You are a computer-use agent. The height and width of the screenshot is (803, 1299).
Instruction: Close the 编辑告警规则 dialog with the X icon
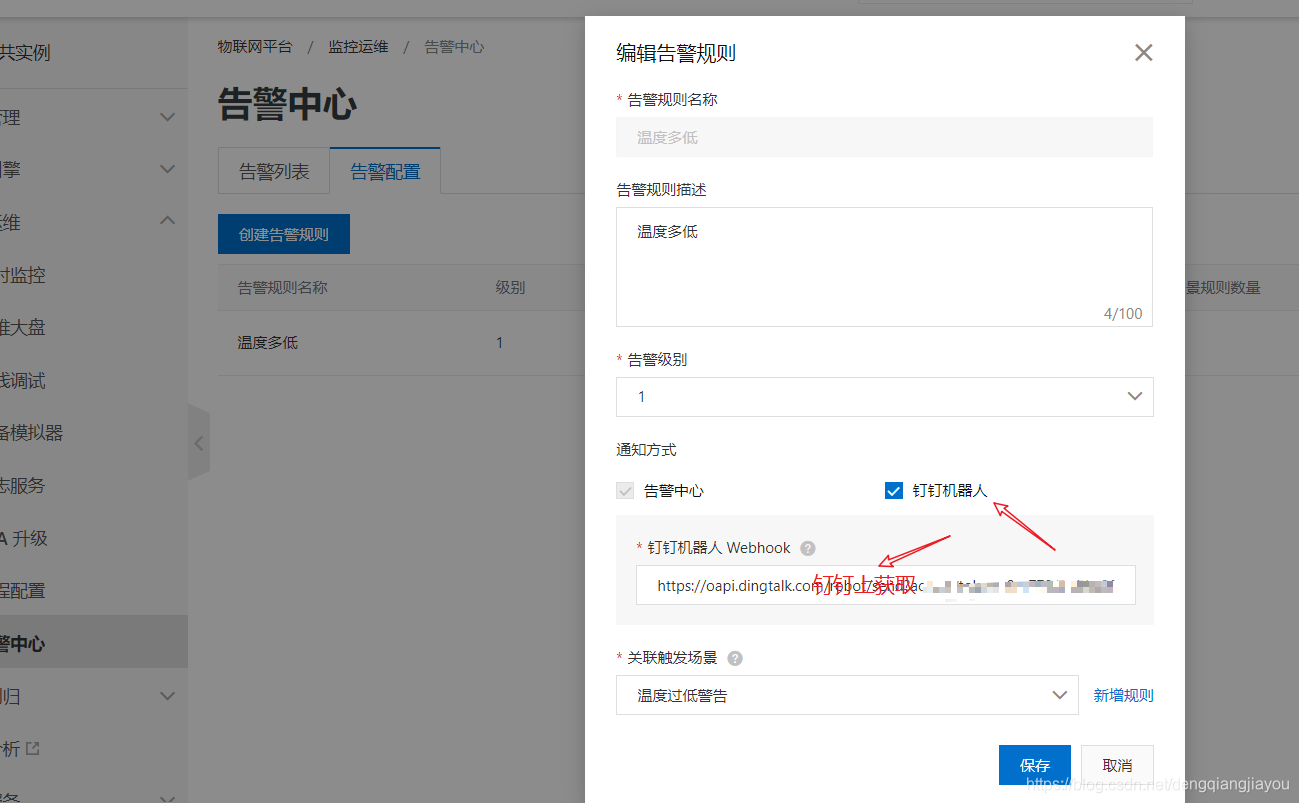1143,52
